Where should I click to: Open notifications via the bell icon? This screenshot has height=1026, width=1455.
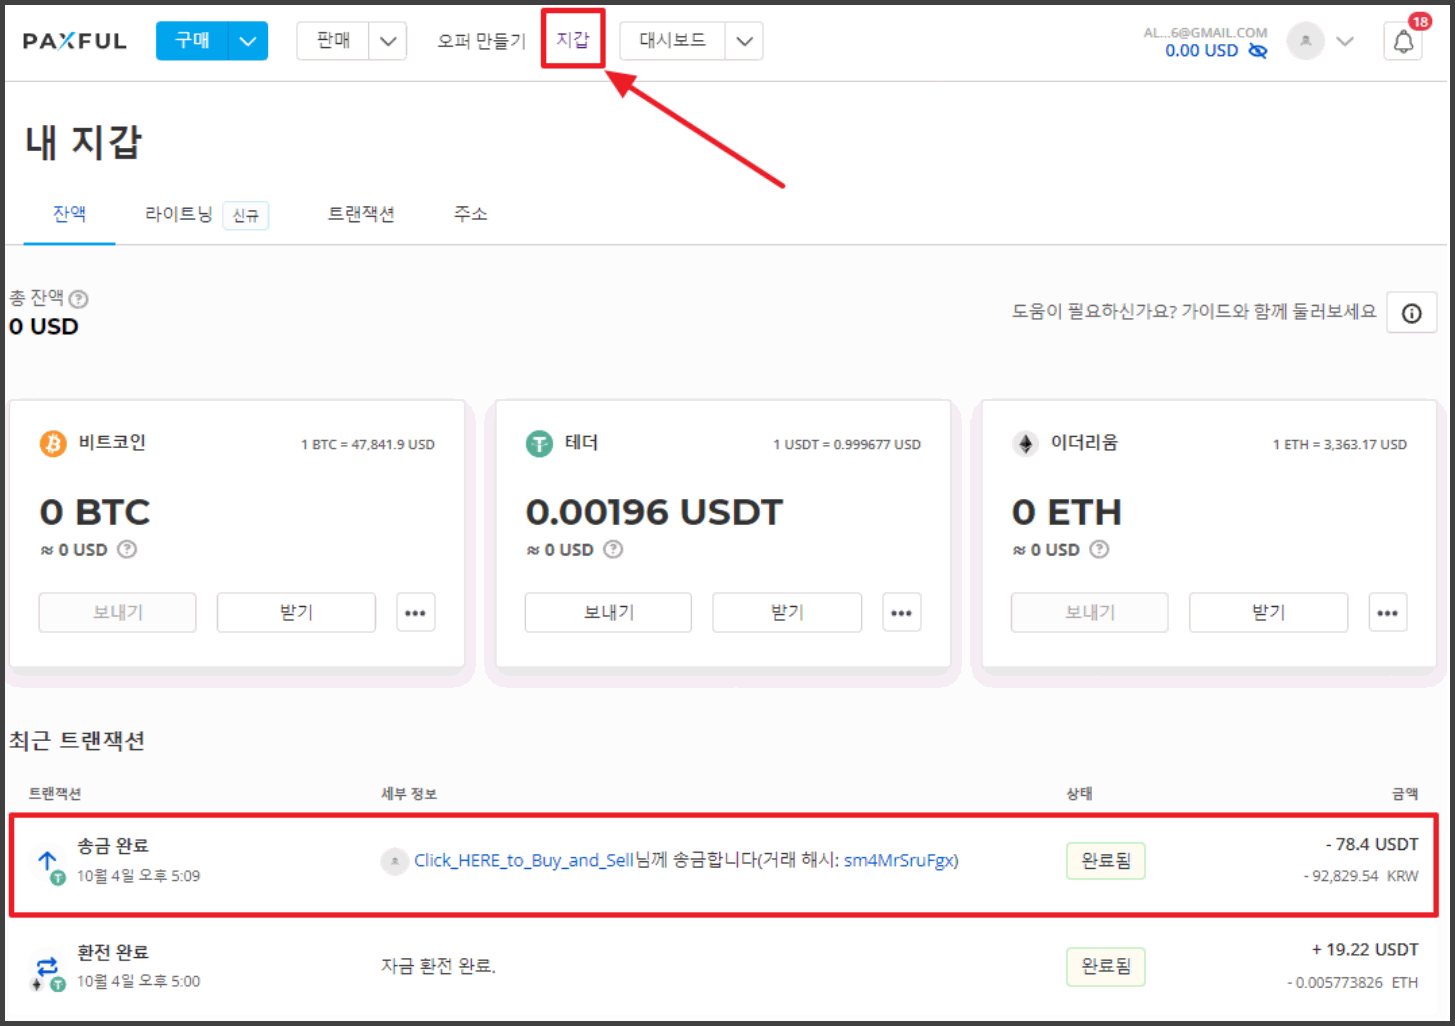(x=1403, y=41)
